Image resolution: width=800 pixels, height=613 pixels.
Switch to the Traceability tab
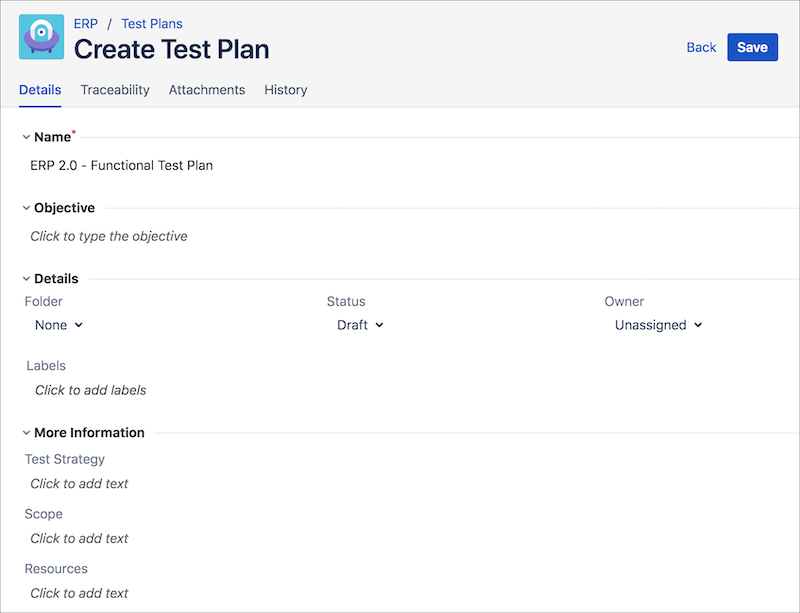pos(115,90)
